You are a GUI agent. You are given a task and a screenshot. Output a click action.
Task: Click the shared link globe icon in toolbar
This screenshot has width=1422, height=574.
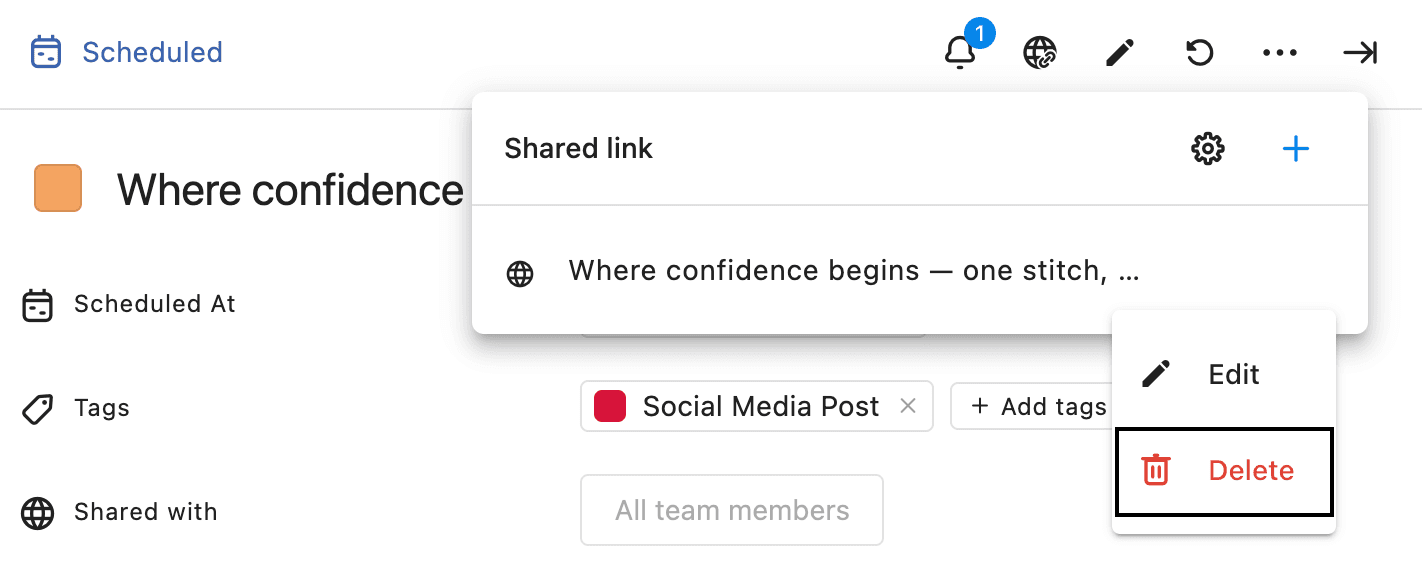click(x=1040, y=52)
